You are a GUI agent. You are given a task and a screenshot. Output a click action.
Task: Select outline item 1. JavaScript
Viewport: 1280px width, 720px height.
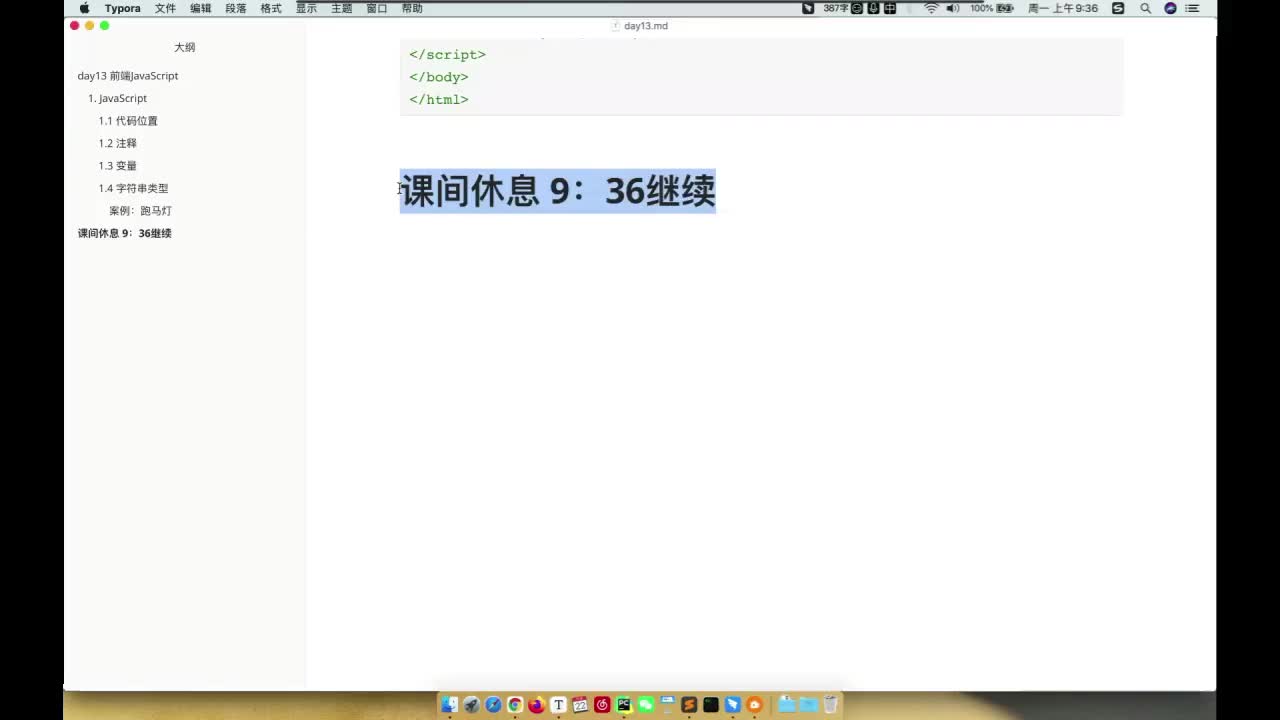[x=118, y=98]
